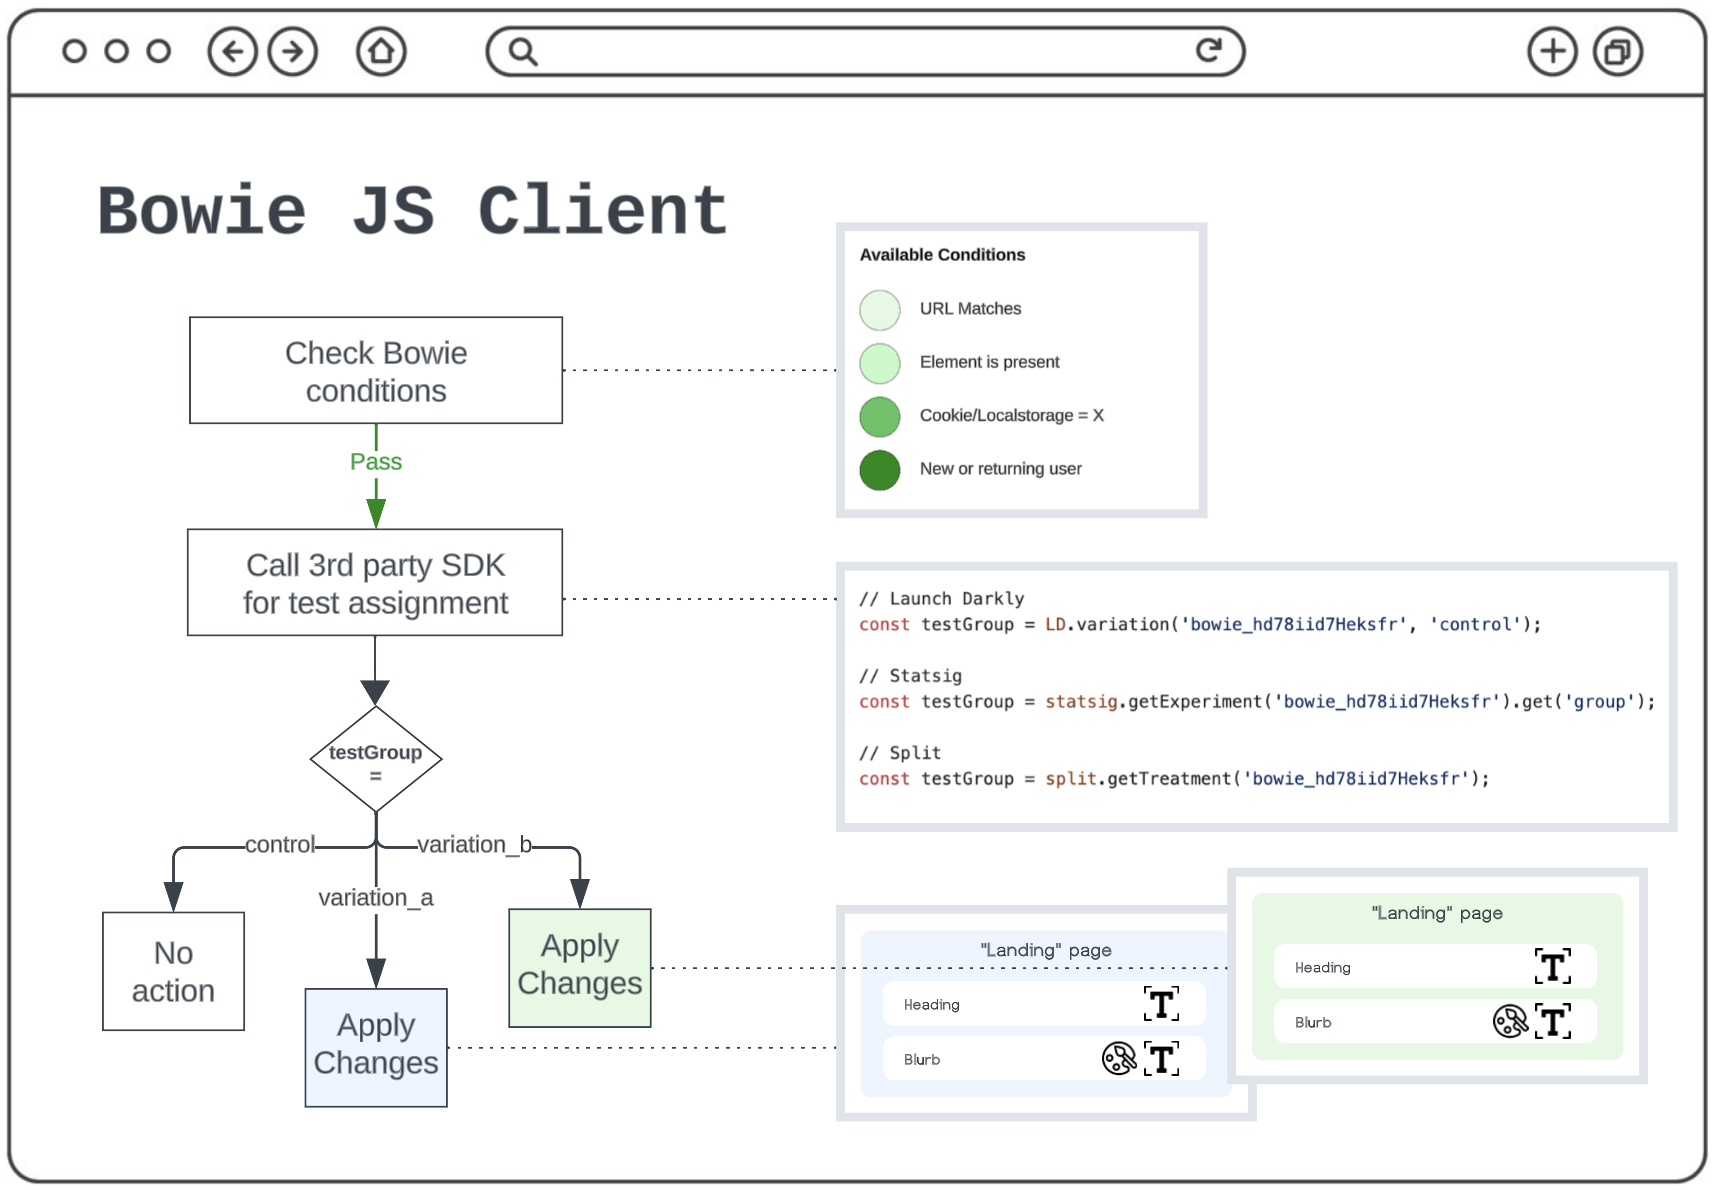Open a new tab with plus icon

(x=1552, y=52)
